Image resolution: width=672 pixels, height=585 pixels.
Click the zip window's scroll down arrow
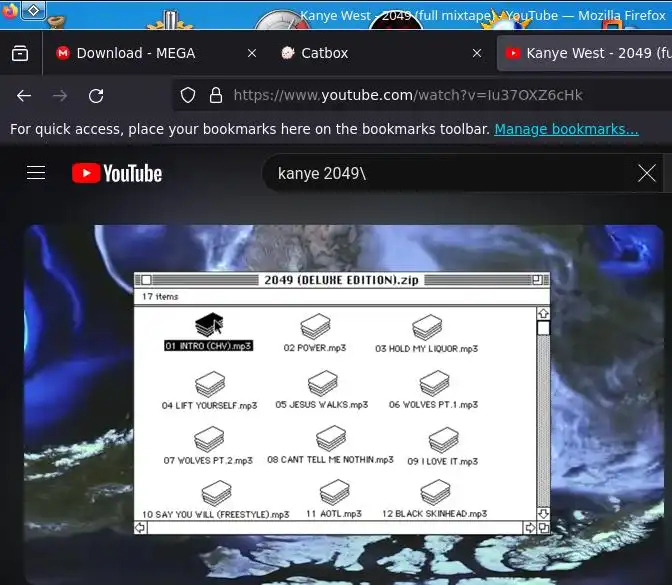pyautogui.click(x=543, y=513)
